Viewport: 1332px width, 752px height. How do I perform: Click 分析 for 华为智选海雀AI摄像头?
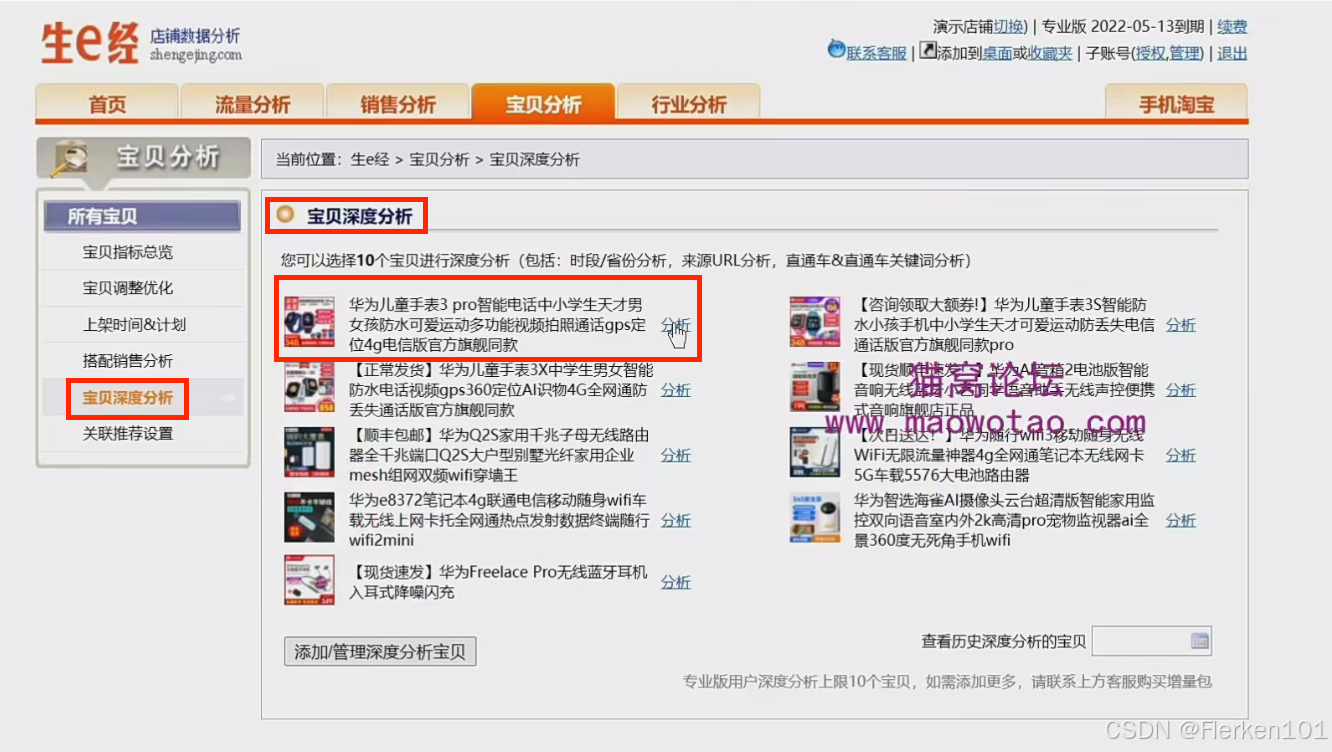click(1181, 520)
